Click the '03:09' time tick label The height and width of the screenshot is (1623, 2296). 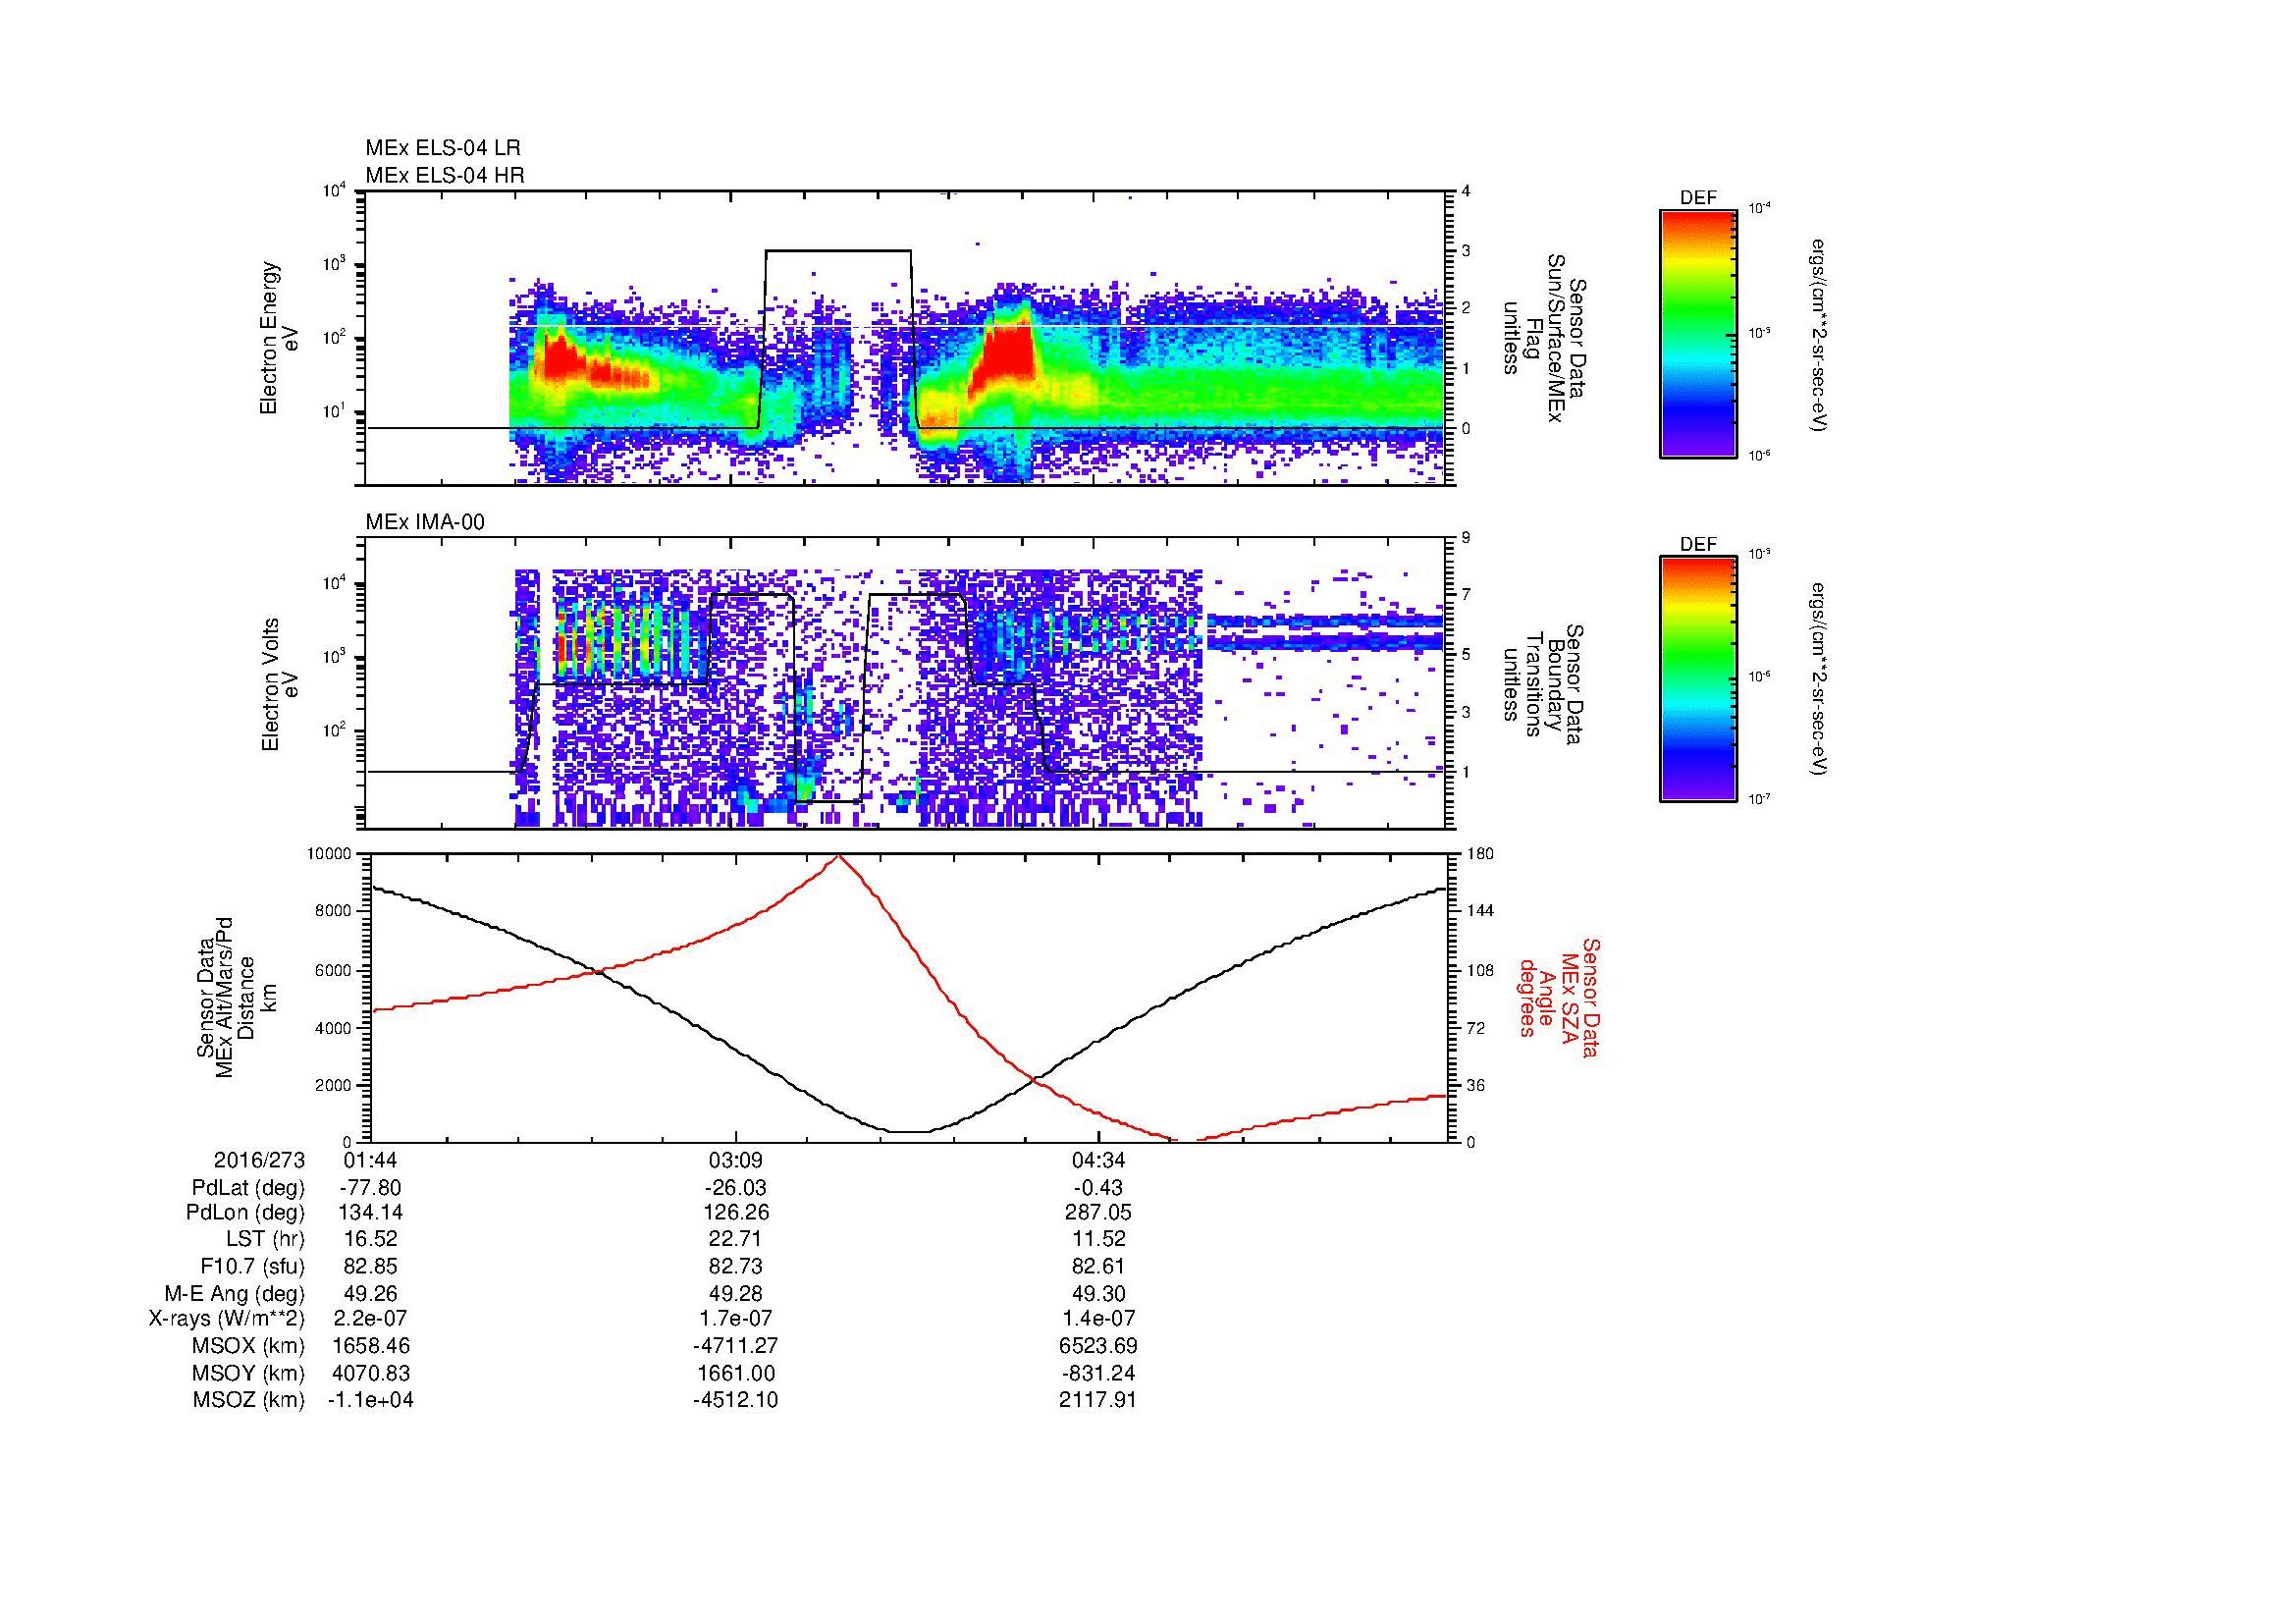736,1160
